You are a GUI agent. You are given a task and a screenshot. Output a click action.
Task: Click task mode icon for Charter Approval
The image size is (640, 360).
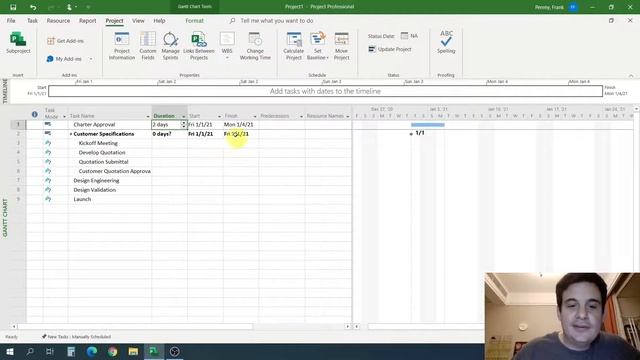click(x=48, y=124)
